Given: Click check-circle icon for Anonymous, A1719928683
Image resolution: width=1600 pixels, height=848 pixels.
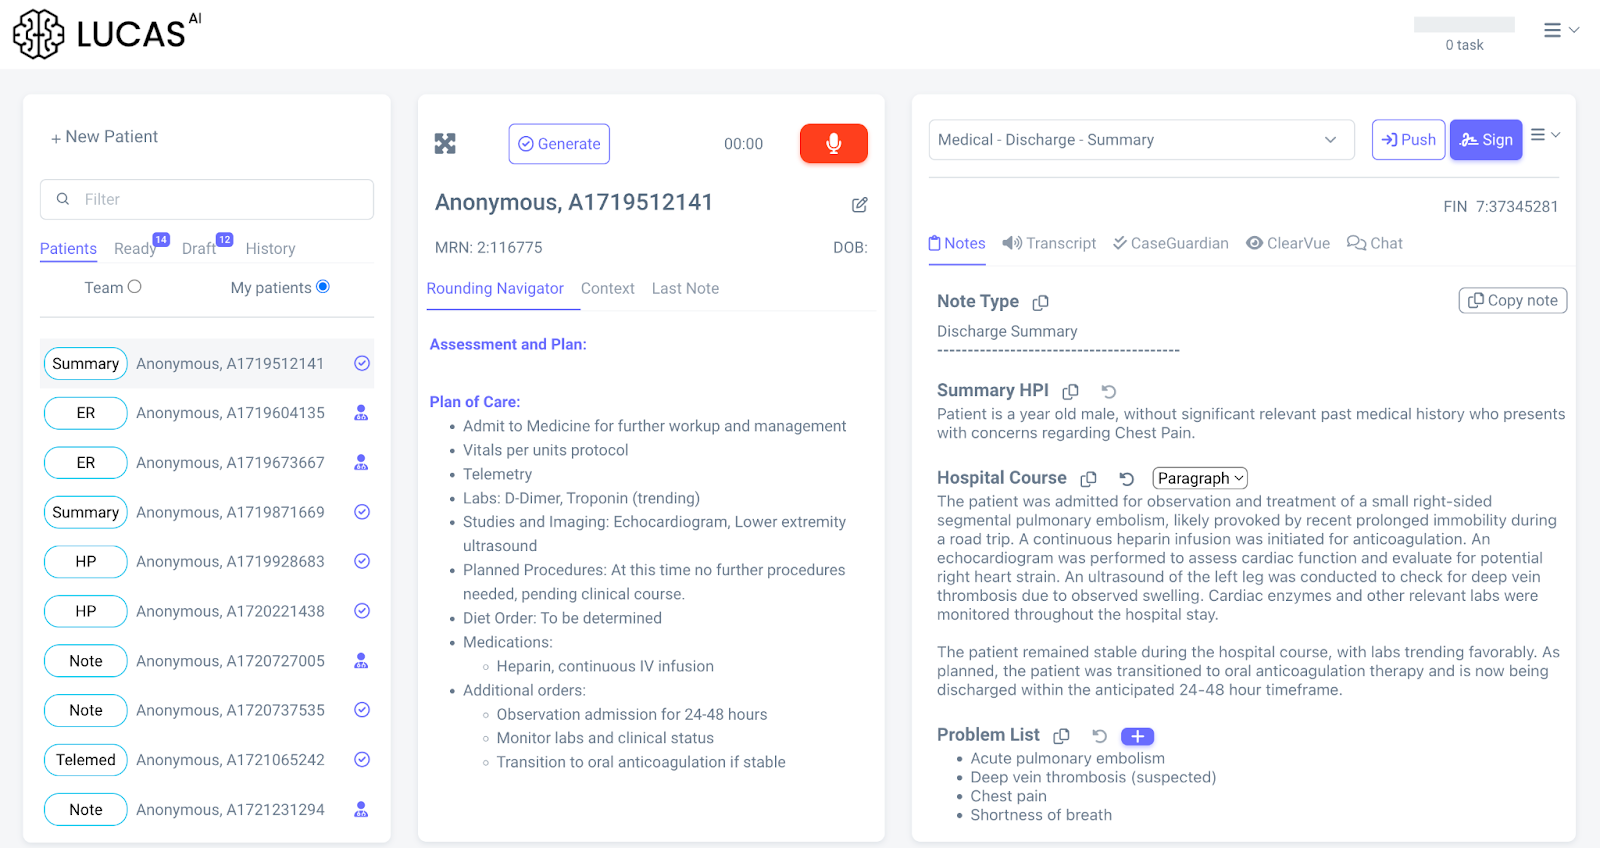Looking at the screenshot, I should pos(362,561).
